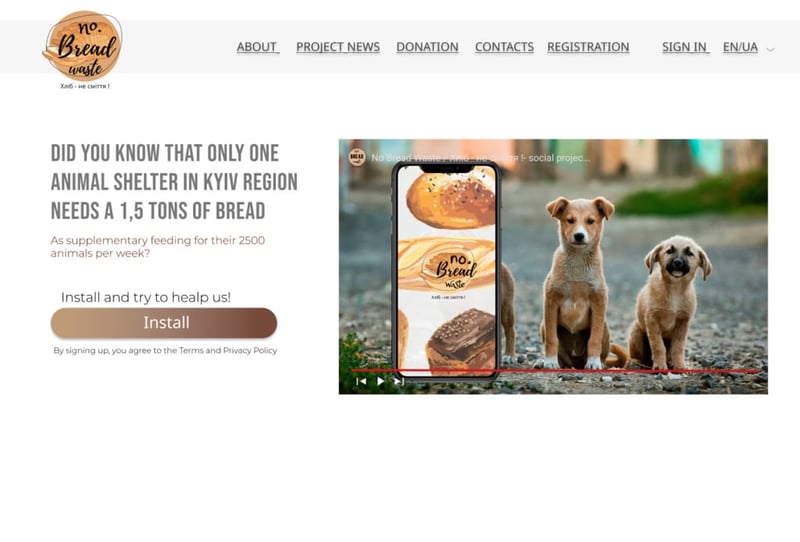Click the Install button
The height and width of the screenshot is (542, 800).
(164, 323)
